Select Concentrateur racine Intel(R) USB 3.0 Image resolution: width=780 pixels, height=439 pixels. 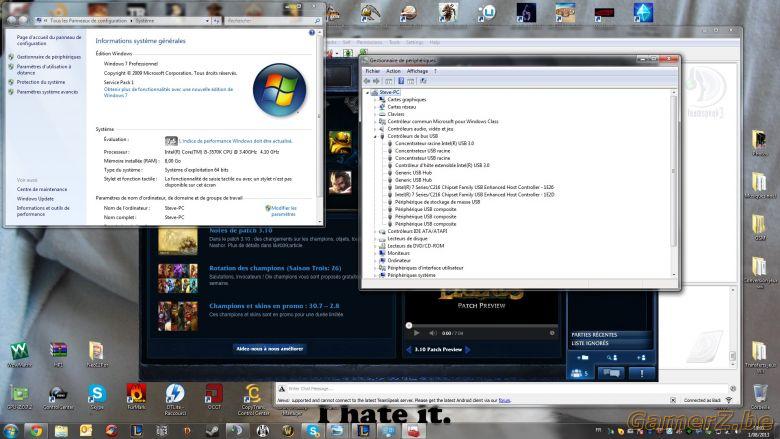tap(434, 143)
